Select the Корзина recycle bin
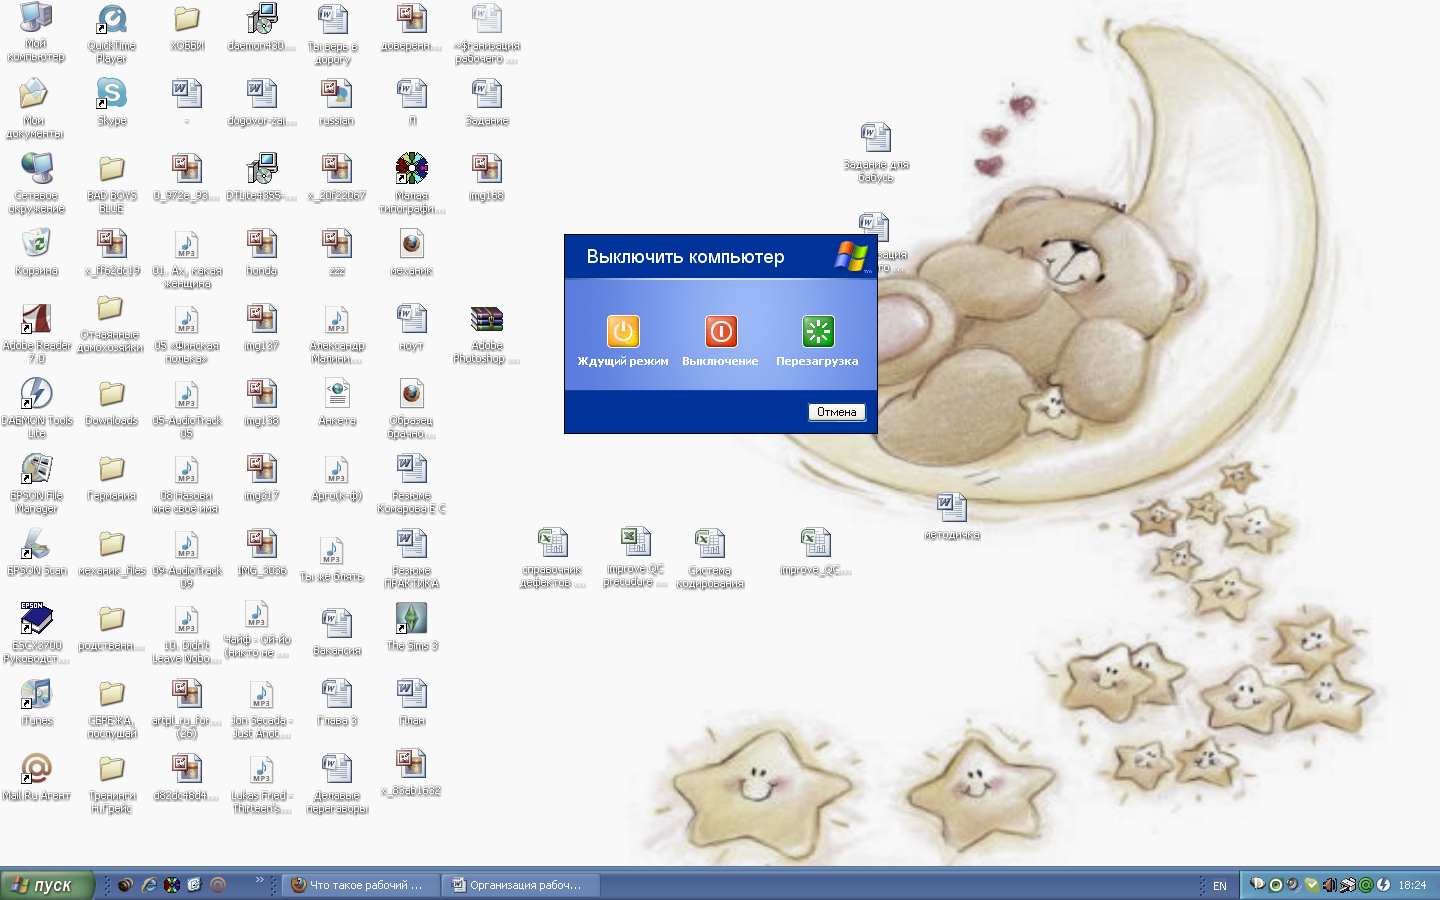Image resolution: width=1440 pixels, height=900 pixels. (36, 252)
